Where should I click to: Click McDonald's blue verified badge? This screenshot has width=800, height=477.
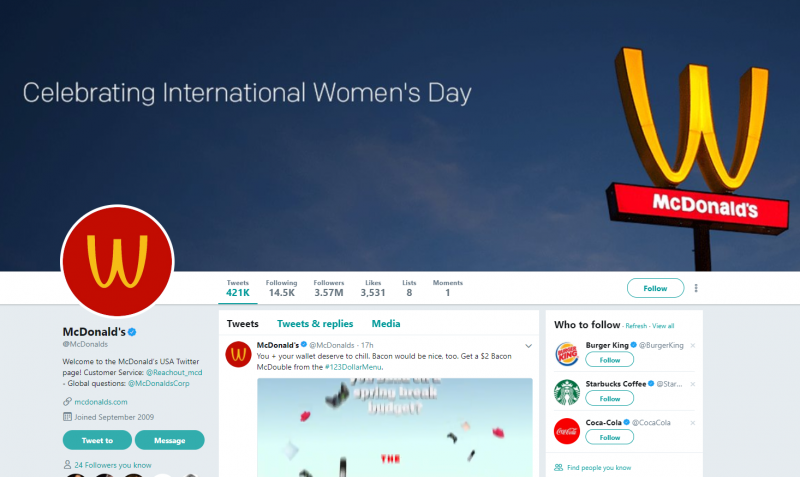click(132, 332)
